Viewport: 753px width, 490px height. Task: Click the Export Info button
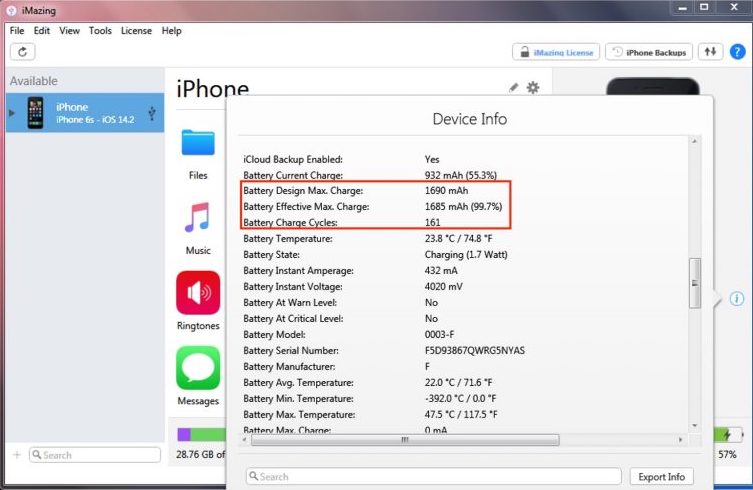[x=662, y=477]
